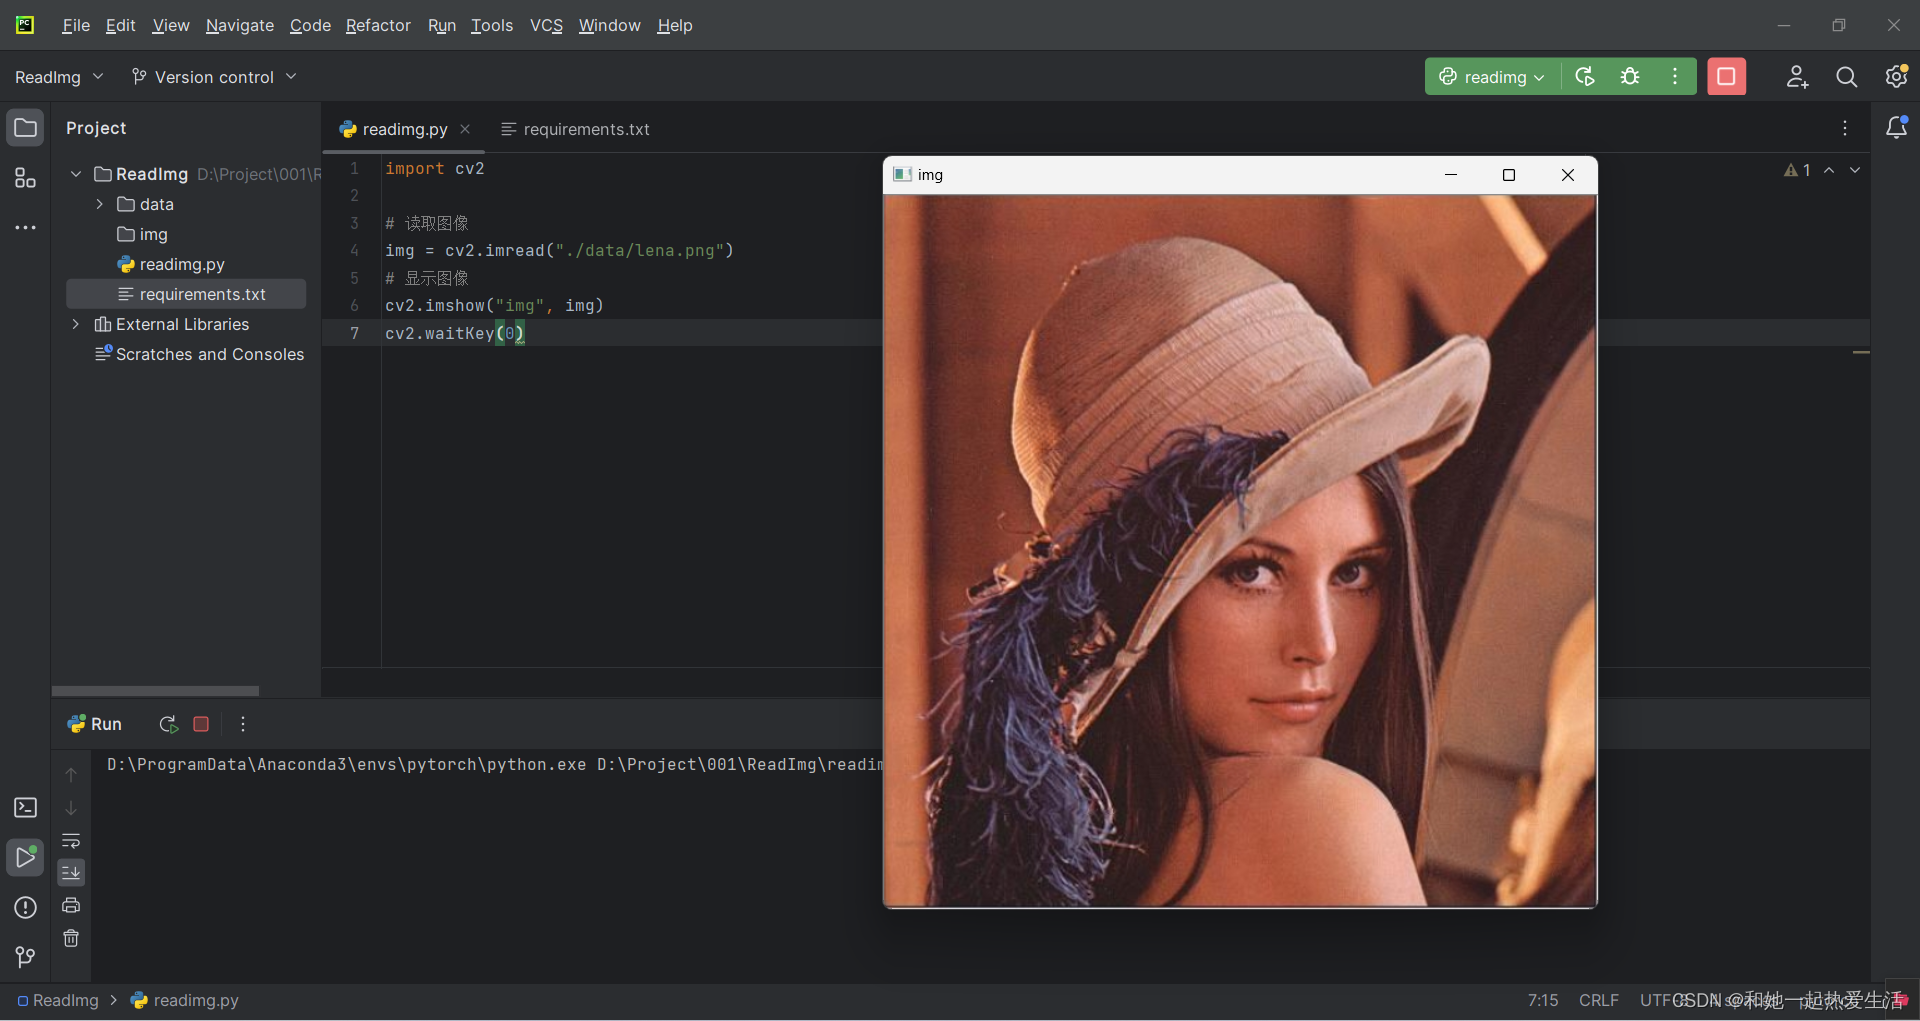
Task: Change the CRLF line separator
Action: tap(1598, 1000)
